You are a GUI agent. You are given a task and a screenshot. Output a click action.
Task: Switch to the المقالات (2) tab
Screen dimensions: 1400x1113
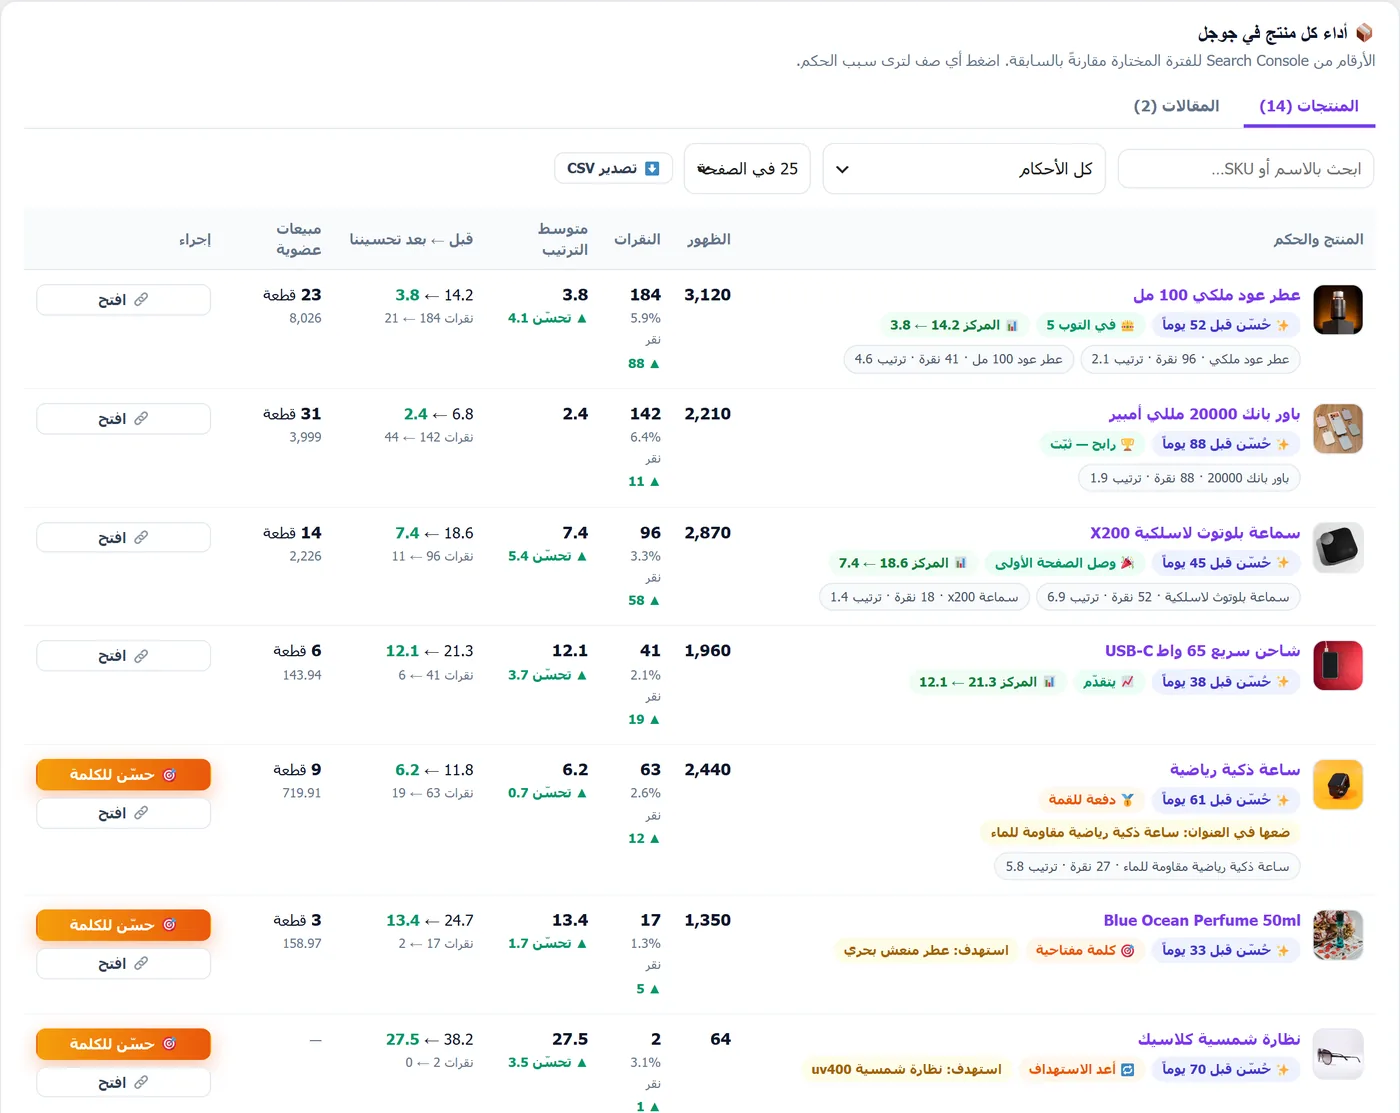point(1176,106)
